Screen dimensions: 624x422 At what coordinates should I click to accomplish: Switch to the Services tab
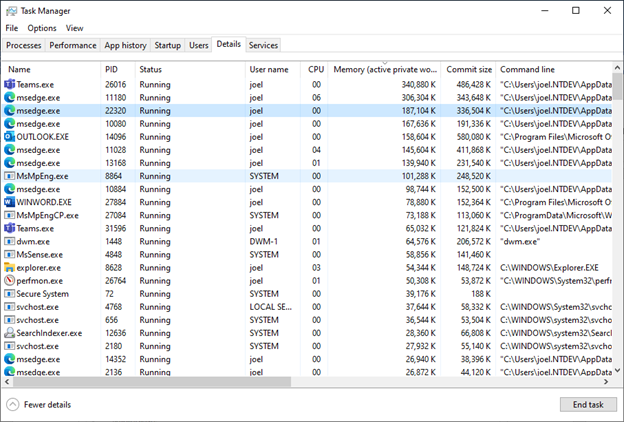tap(263, 45)
